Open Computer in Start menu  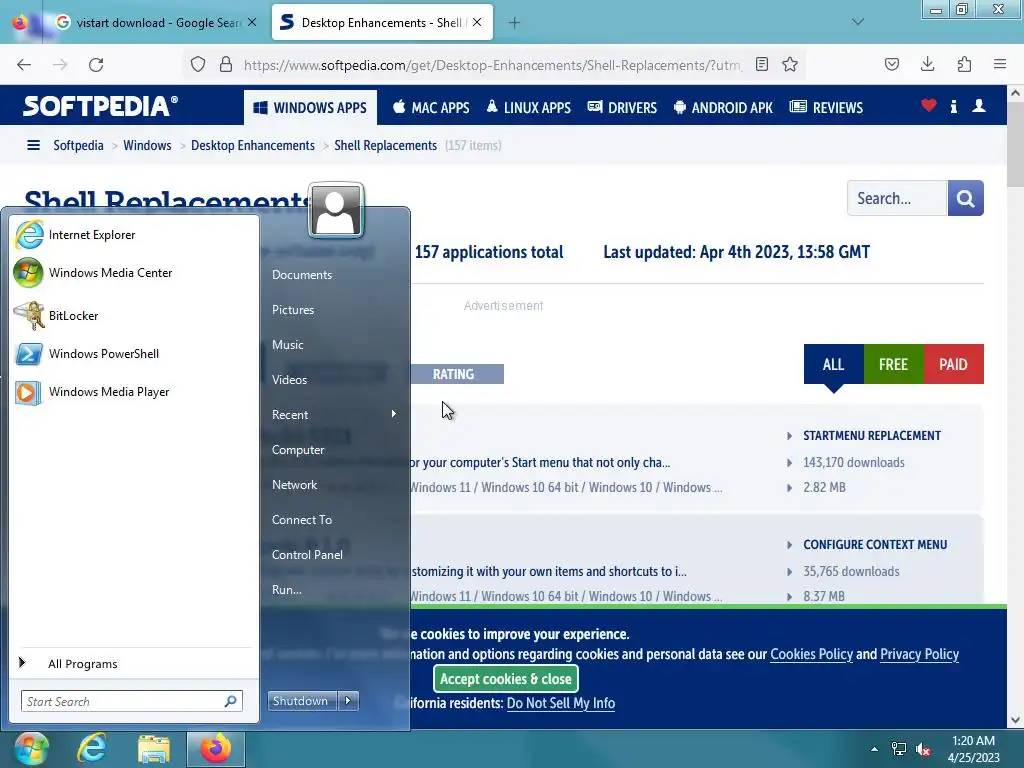298,450
